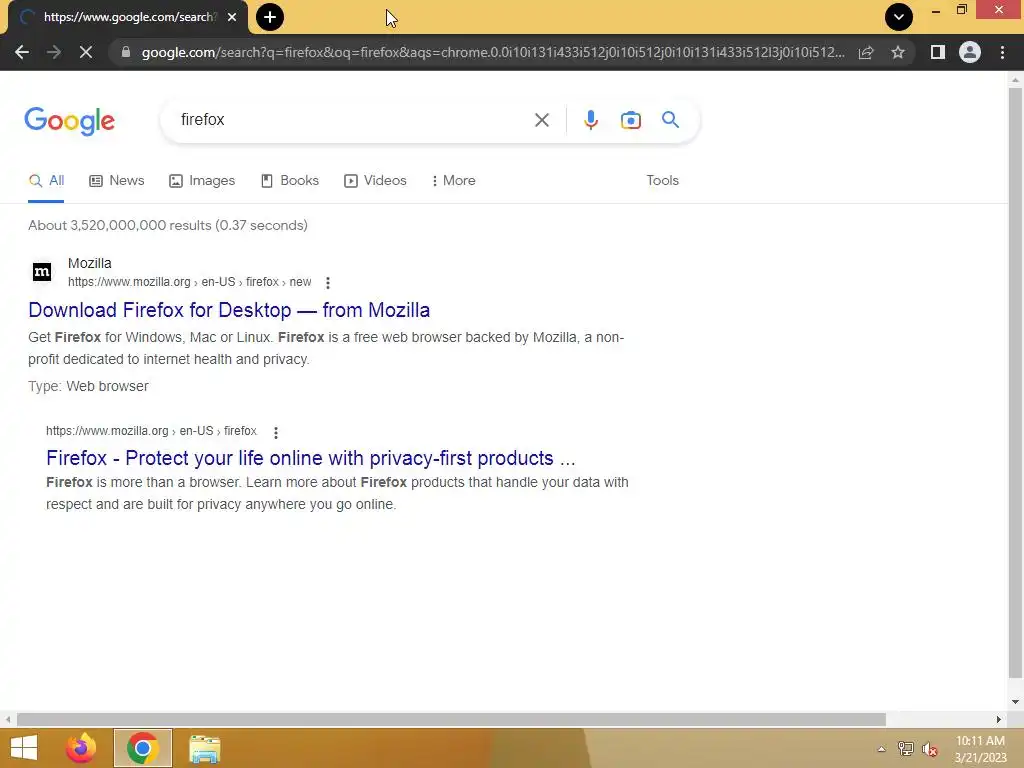Open the Chrome profile avatar
The image size is (1024, 768).
[x=970, y=52]
